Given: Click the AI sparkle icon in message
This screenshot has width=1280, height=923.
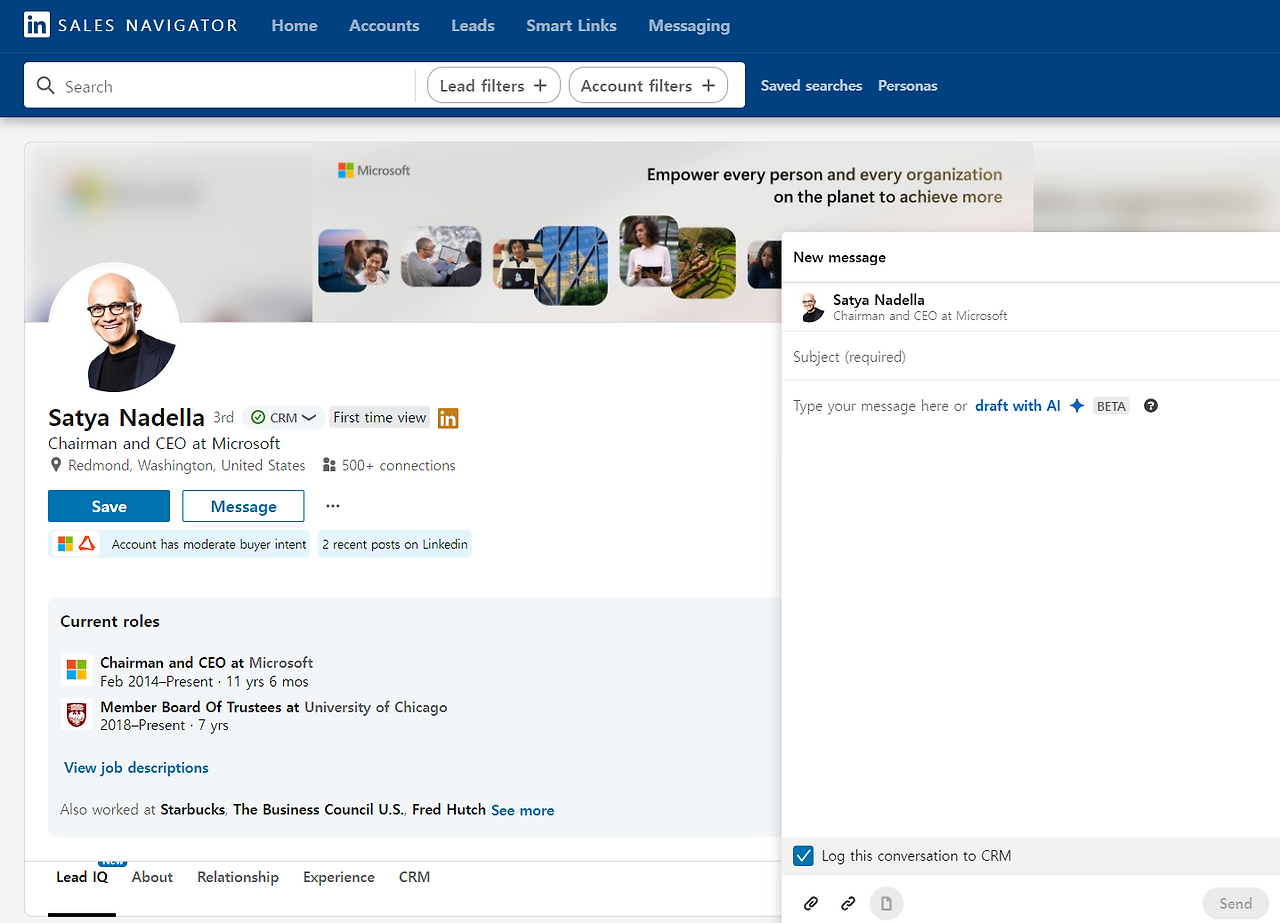Looking at the screenshot, I should (1077, 406).
